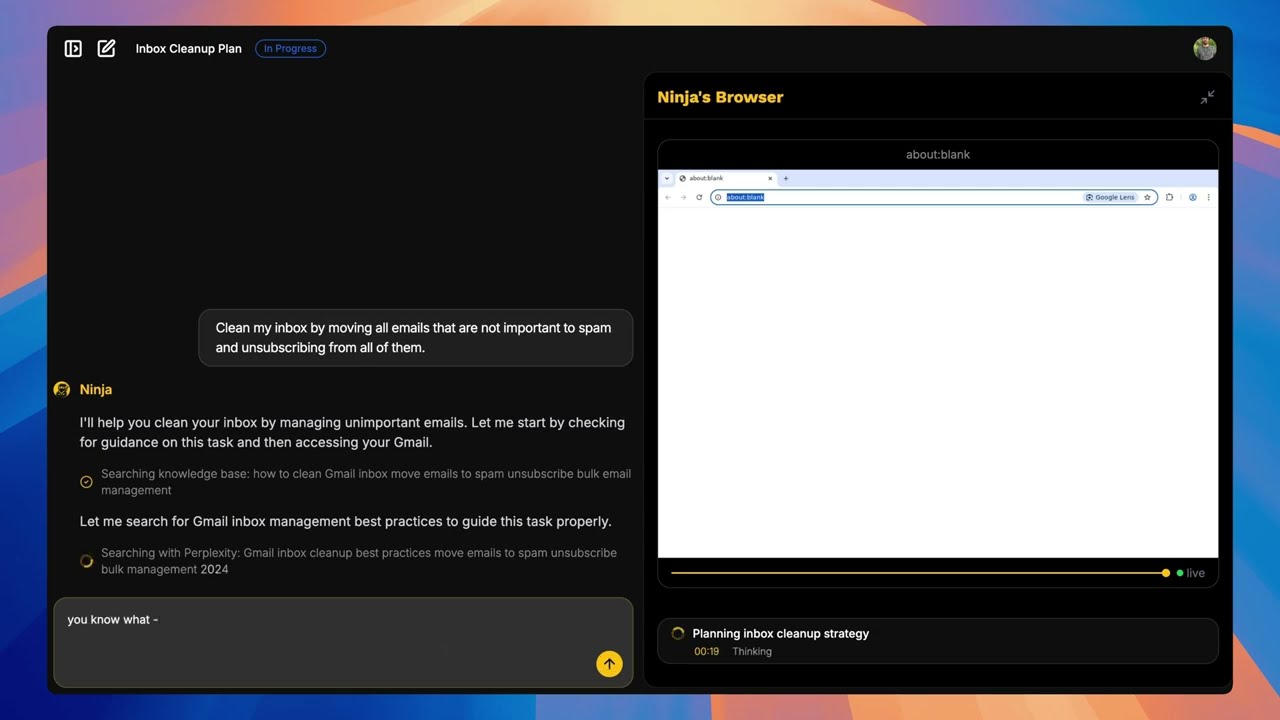Open the user profile avatar
1280x720 pixels.
[x=1205, y=48]
